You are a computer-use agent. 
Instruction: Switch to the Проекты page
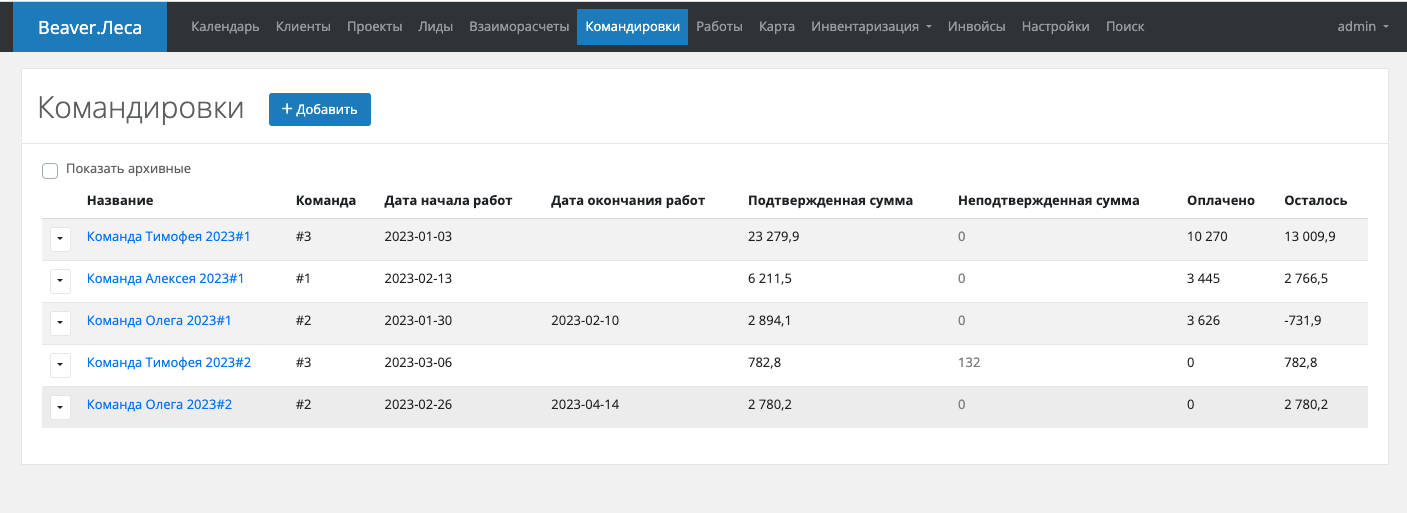click(374, 27)
